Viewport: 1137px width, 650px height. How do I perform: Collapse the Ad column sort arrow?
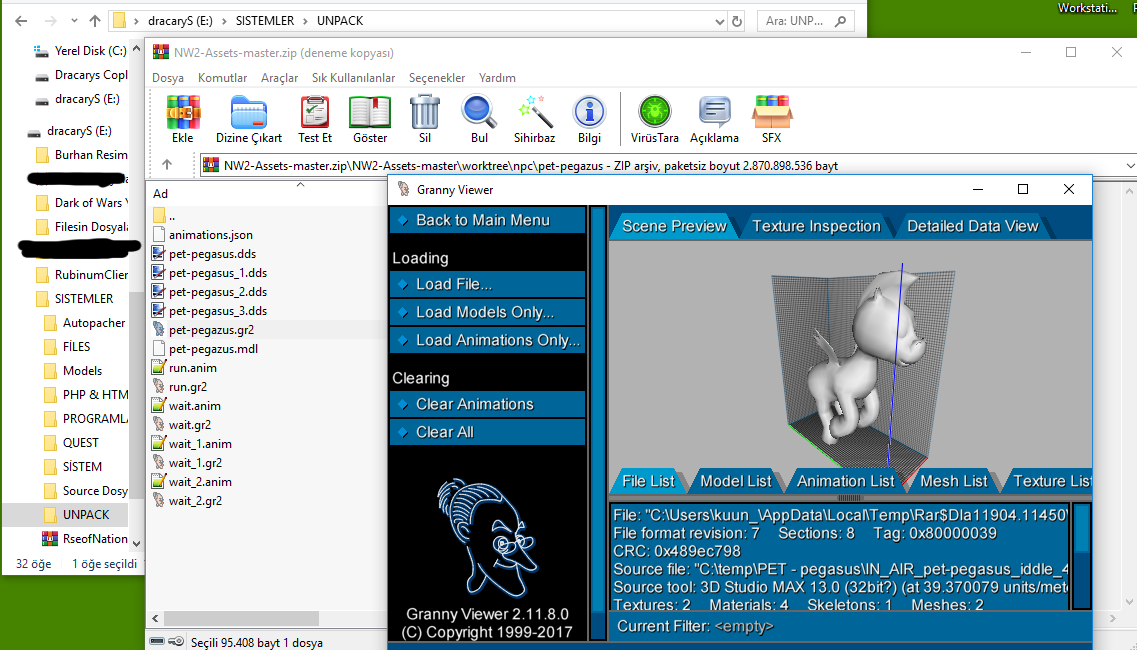click(300, 185)
